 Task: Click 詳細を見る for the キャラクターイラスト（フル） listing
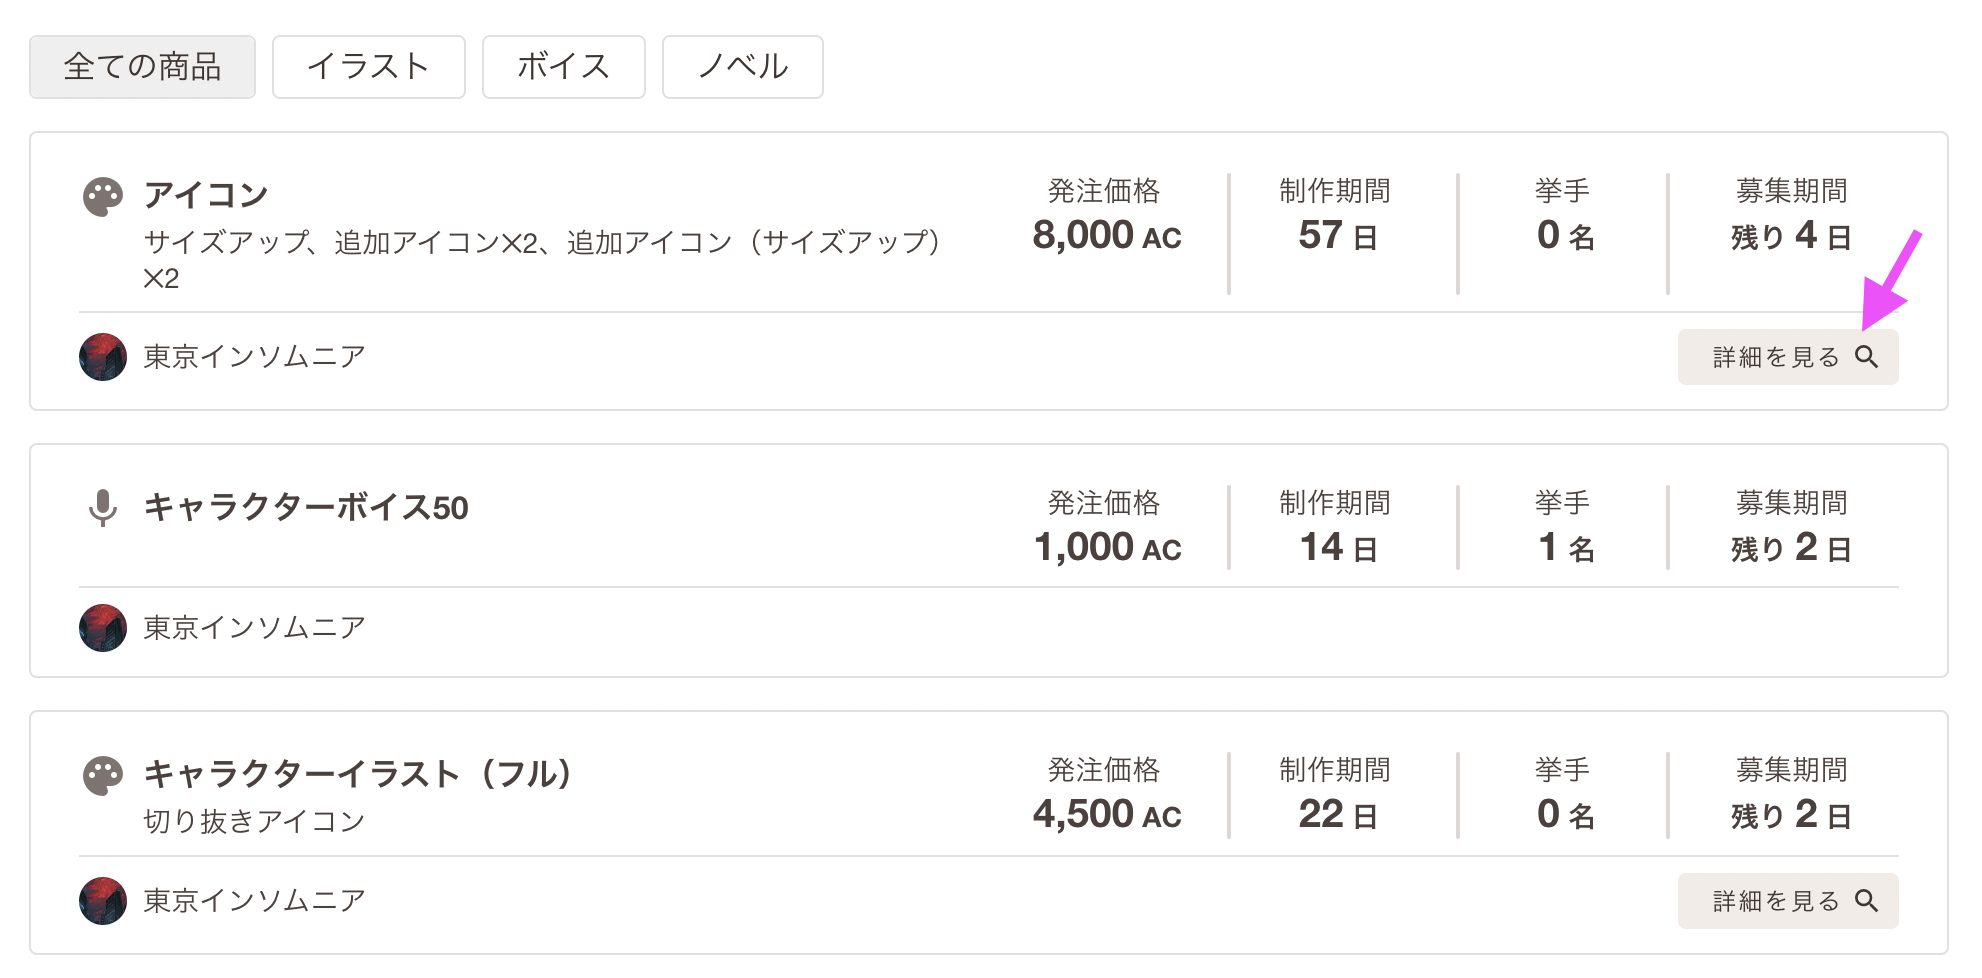point(1788,901)
